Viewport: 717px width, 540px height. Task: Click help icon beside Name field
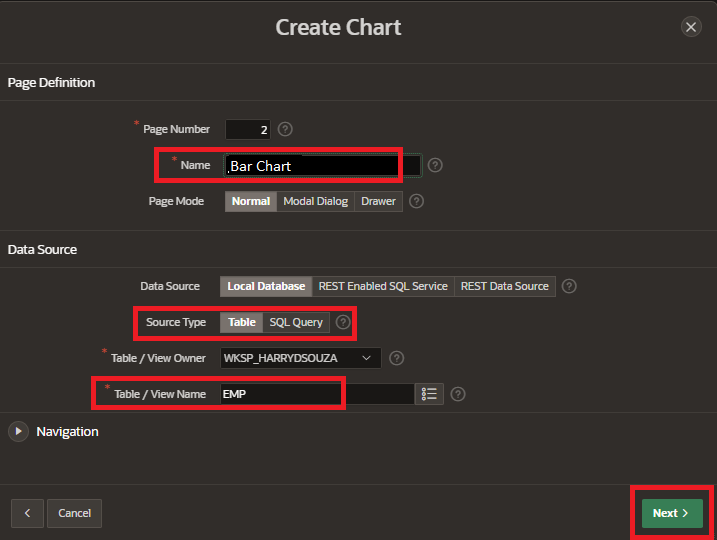pos(435,165)
